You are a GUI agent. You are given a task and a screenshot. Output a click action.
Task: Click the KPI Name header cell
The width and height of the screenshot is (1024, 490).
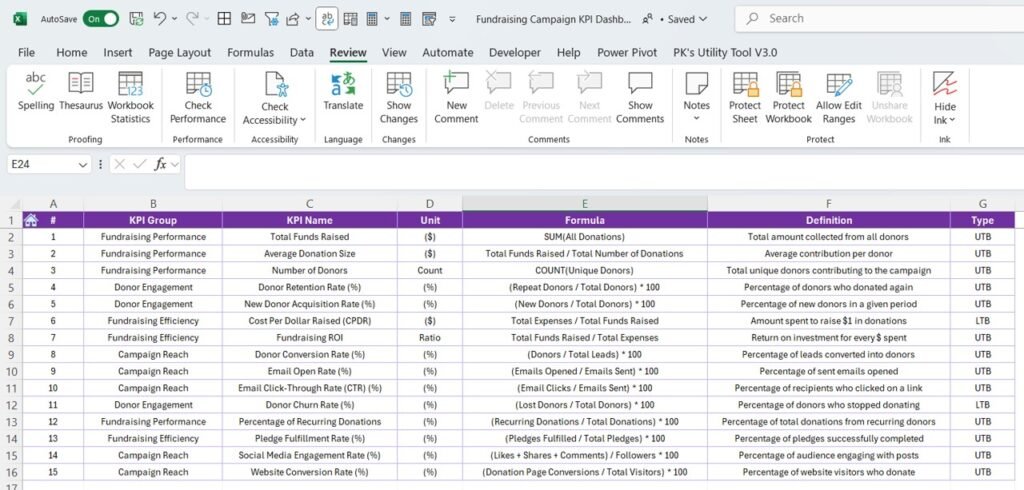[310, 220]
